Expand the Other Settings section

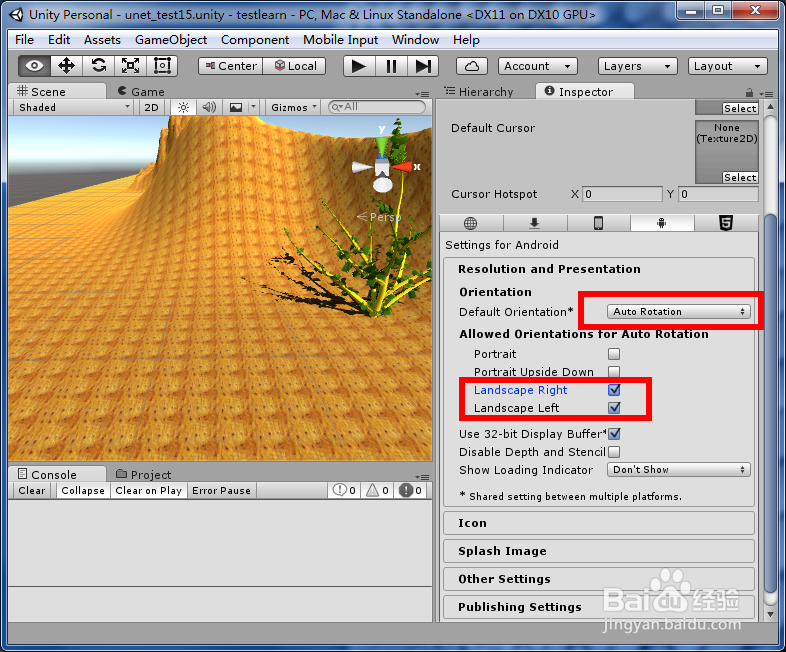tap(599, 579)
